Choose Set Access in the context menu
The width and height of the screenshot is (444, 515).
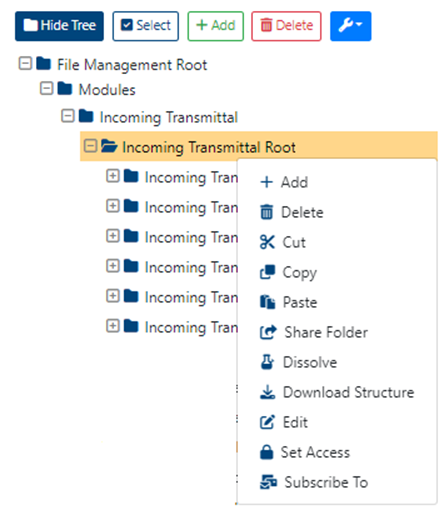(337, 452)
